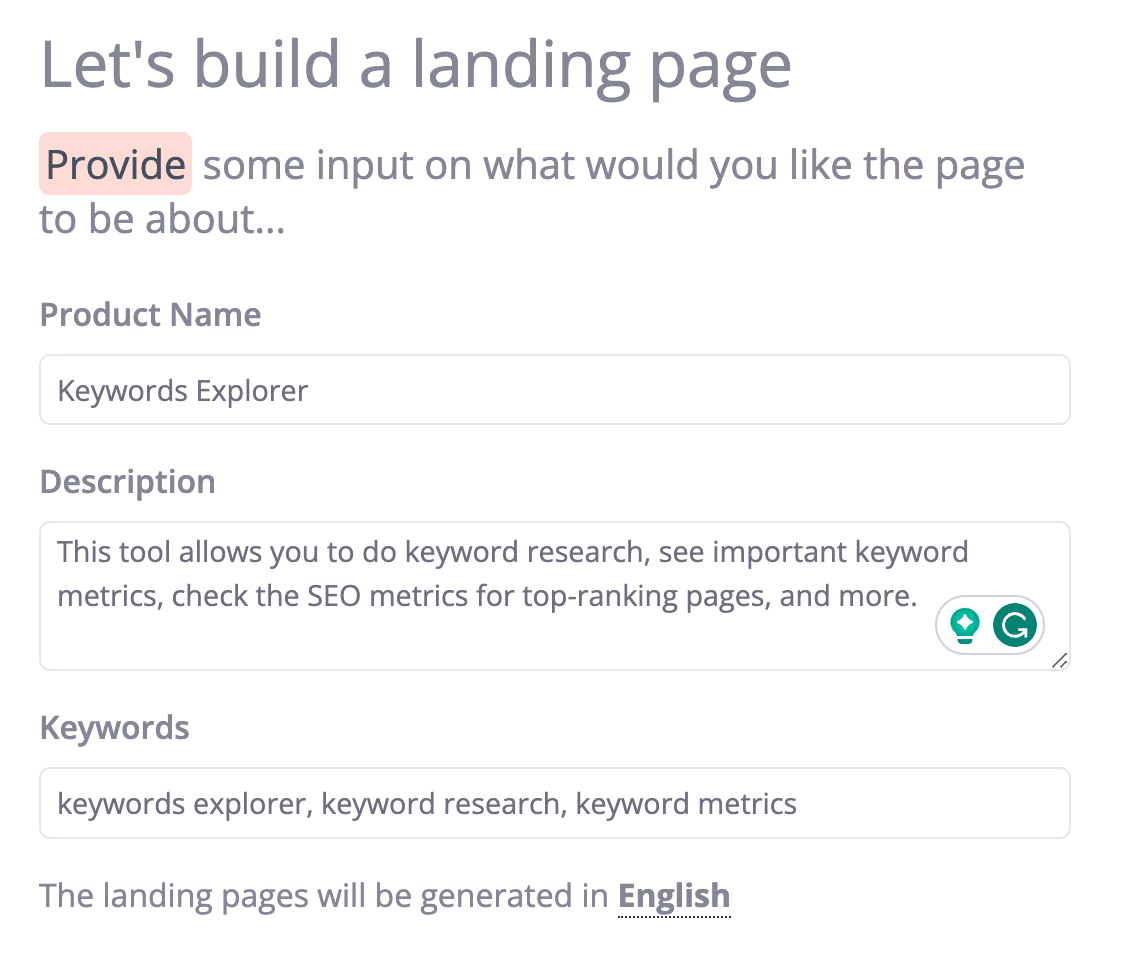
Task: Focus the Keywords input field
Action: pos(554,803)
